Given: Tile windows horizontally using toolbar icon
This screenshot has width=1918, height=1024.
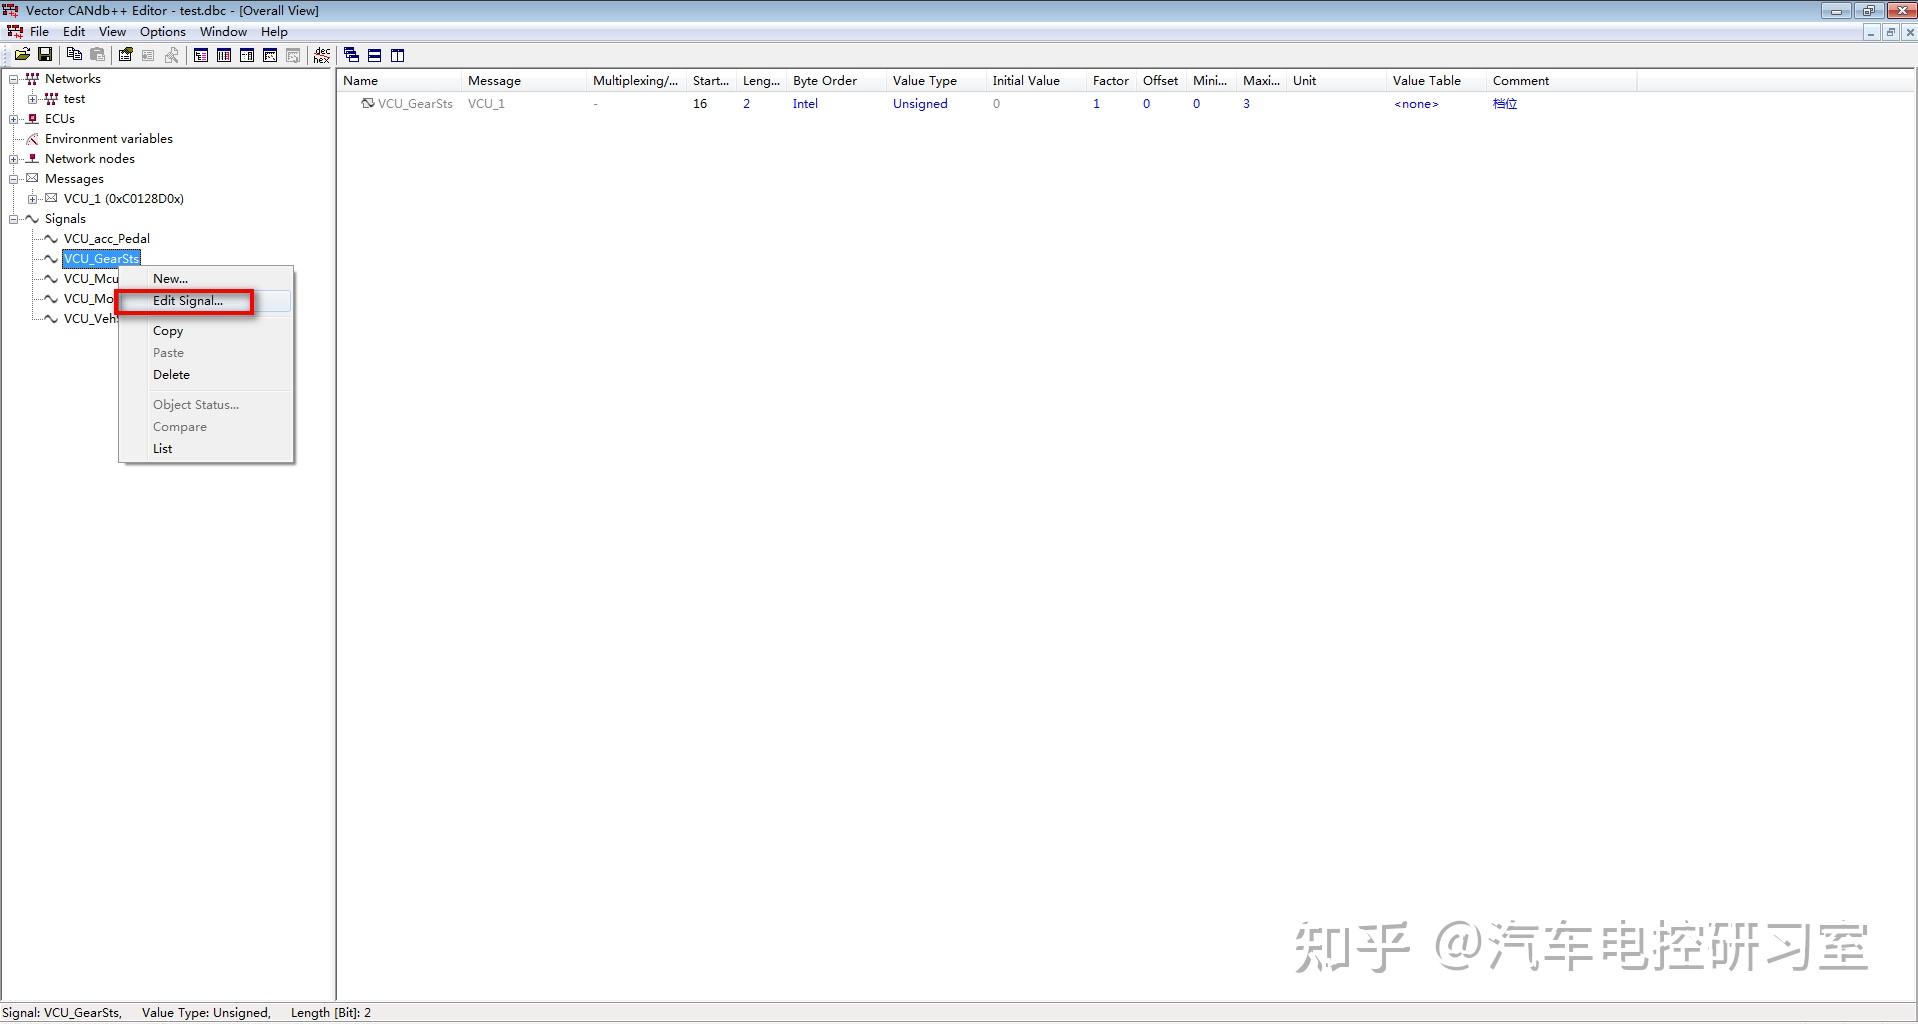Looking at the screenshot, I should pos(375,55).
